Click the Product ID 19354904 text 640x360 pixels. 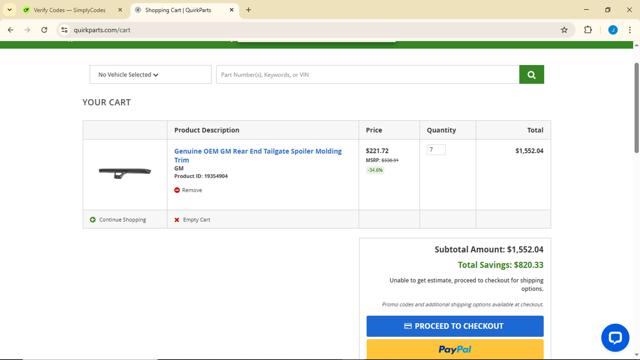pyautogui.click(x=201, y=176)
